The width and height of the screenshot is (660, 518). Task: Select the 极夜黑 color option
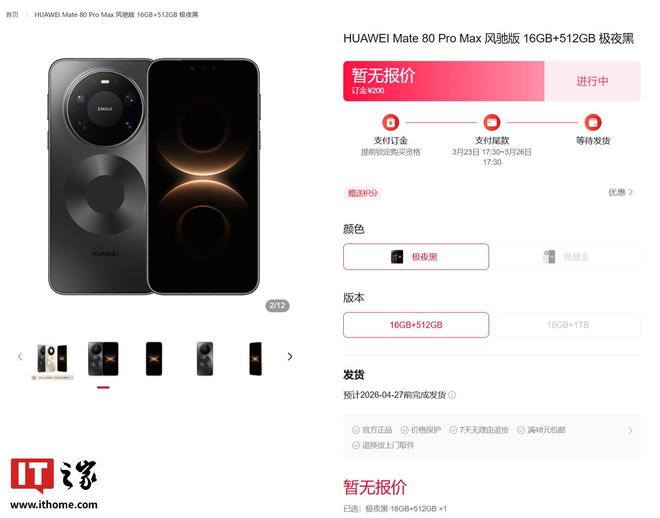[416, 257]
